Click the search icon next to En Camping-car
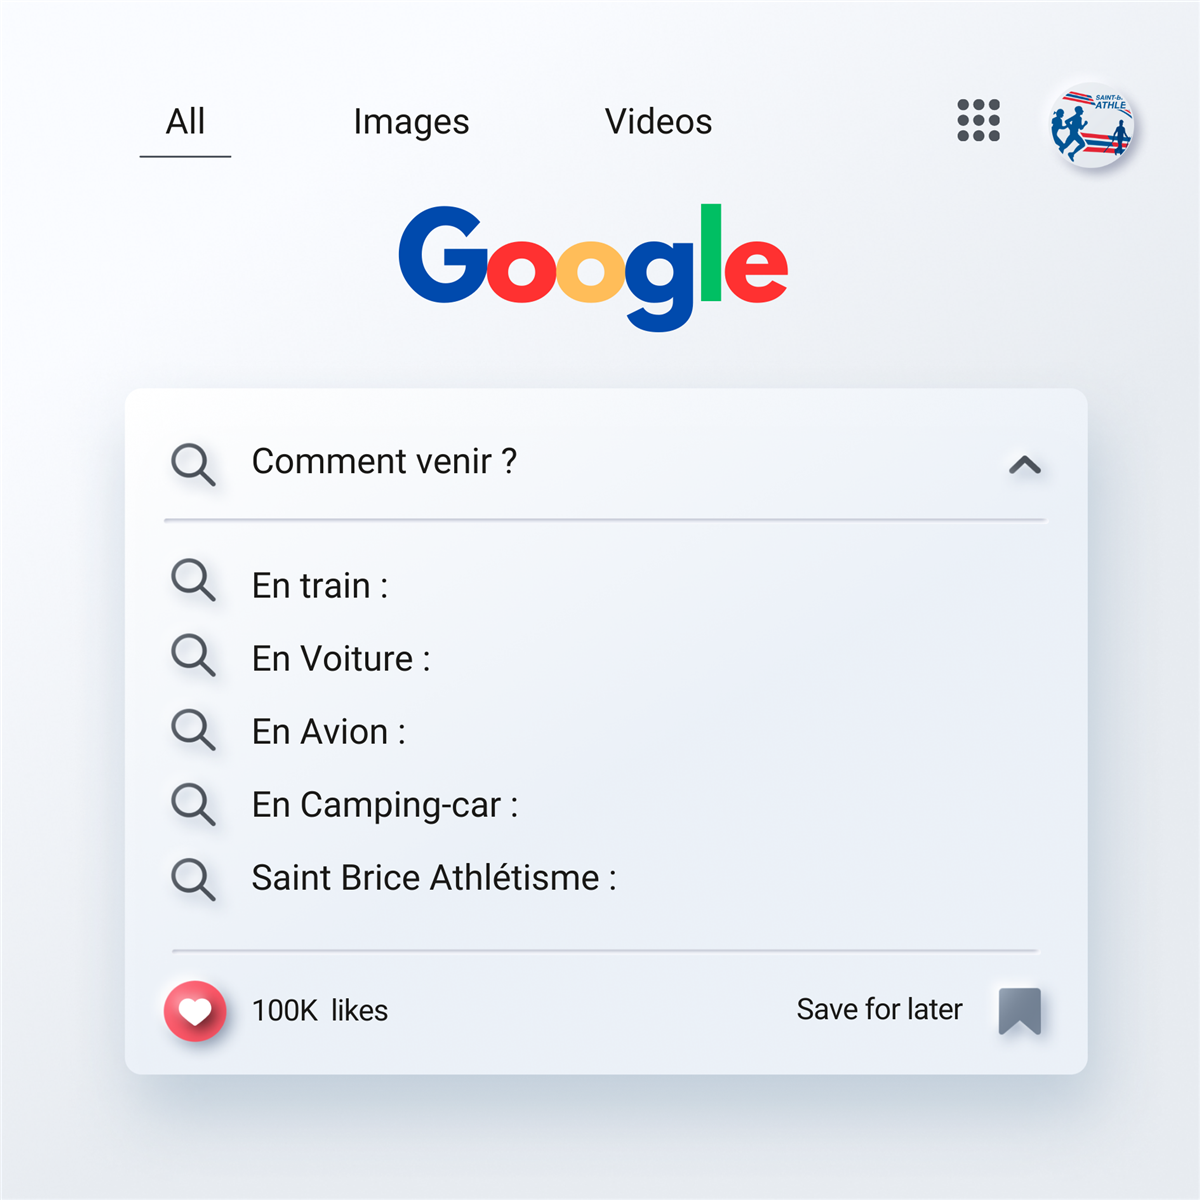The width and height of the screenshot is (1200, 1200). 193,804
